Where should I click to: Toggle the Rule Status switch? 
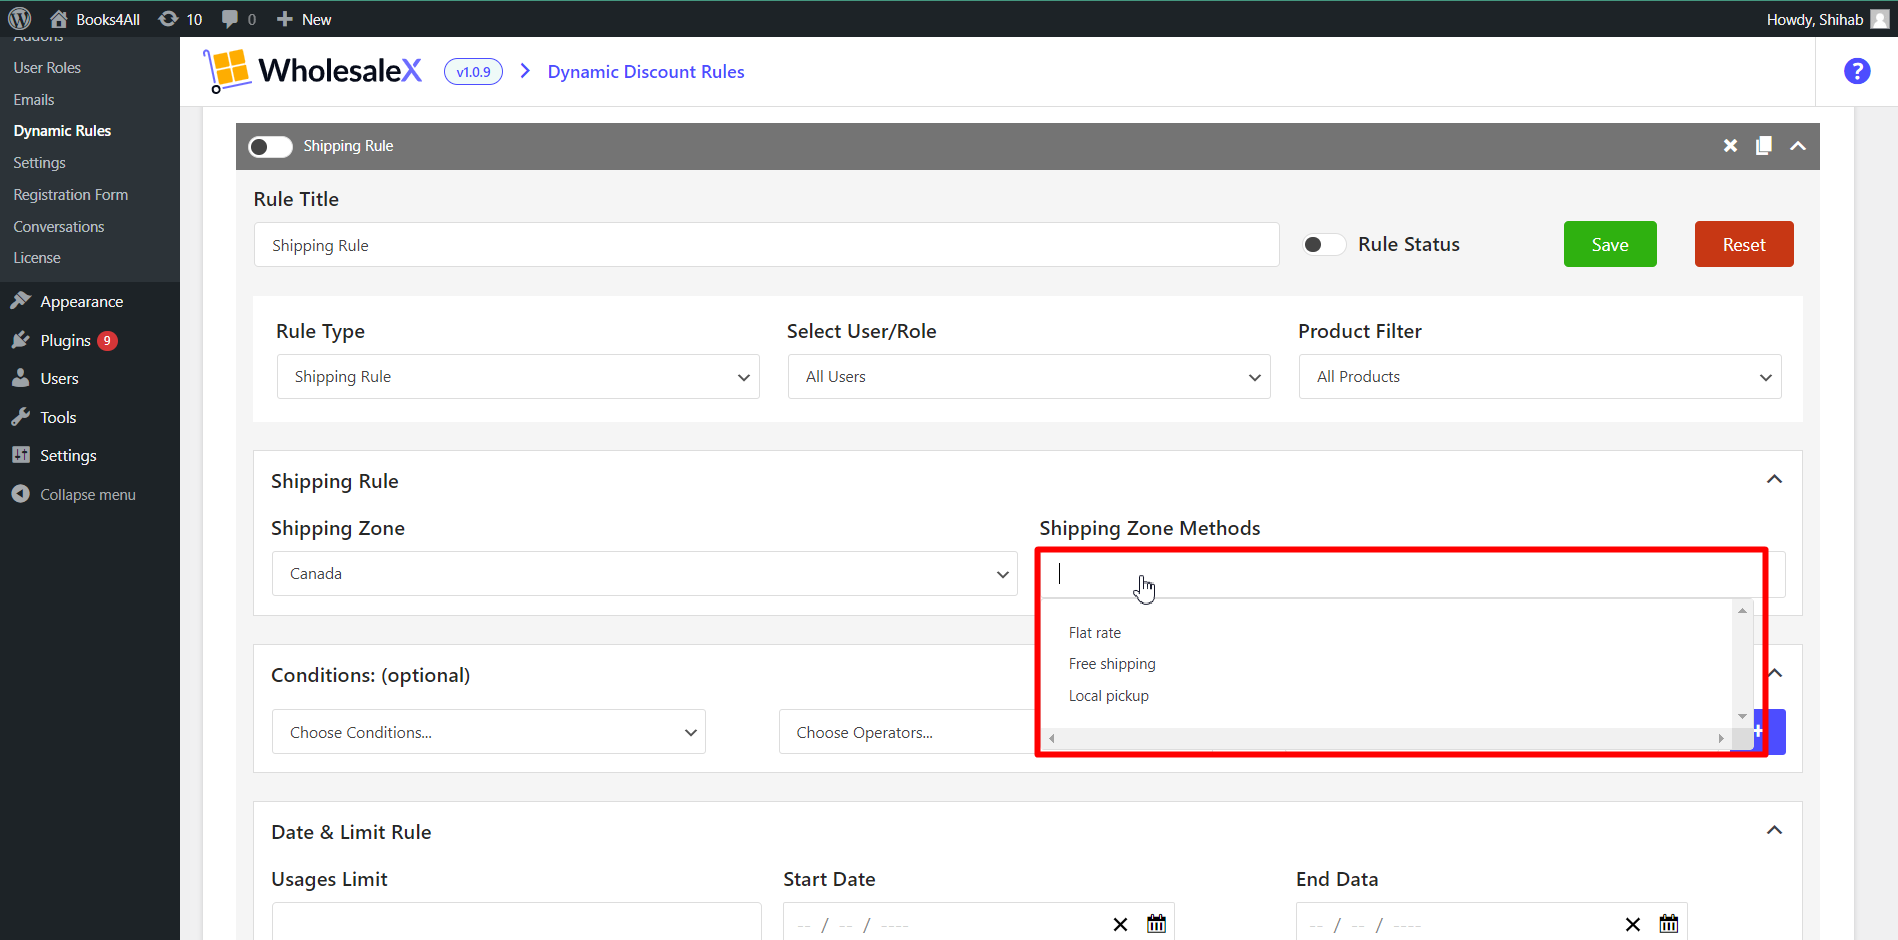coord(1324,245)
